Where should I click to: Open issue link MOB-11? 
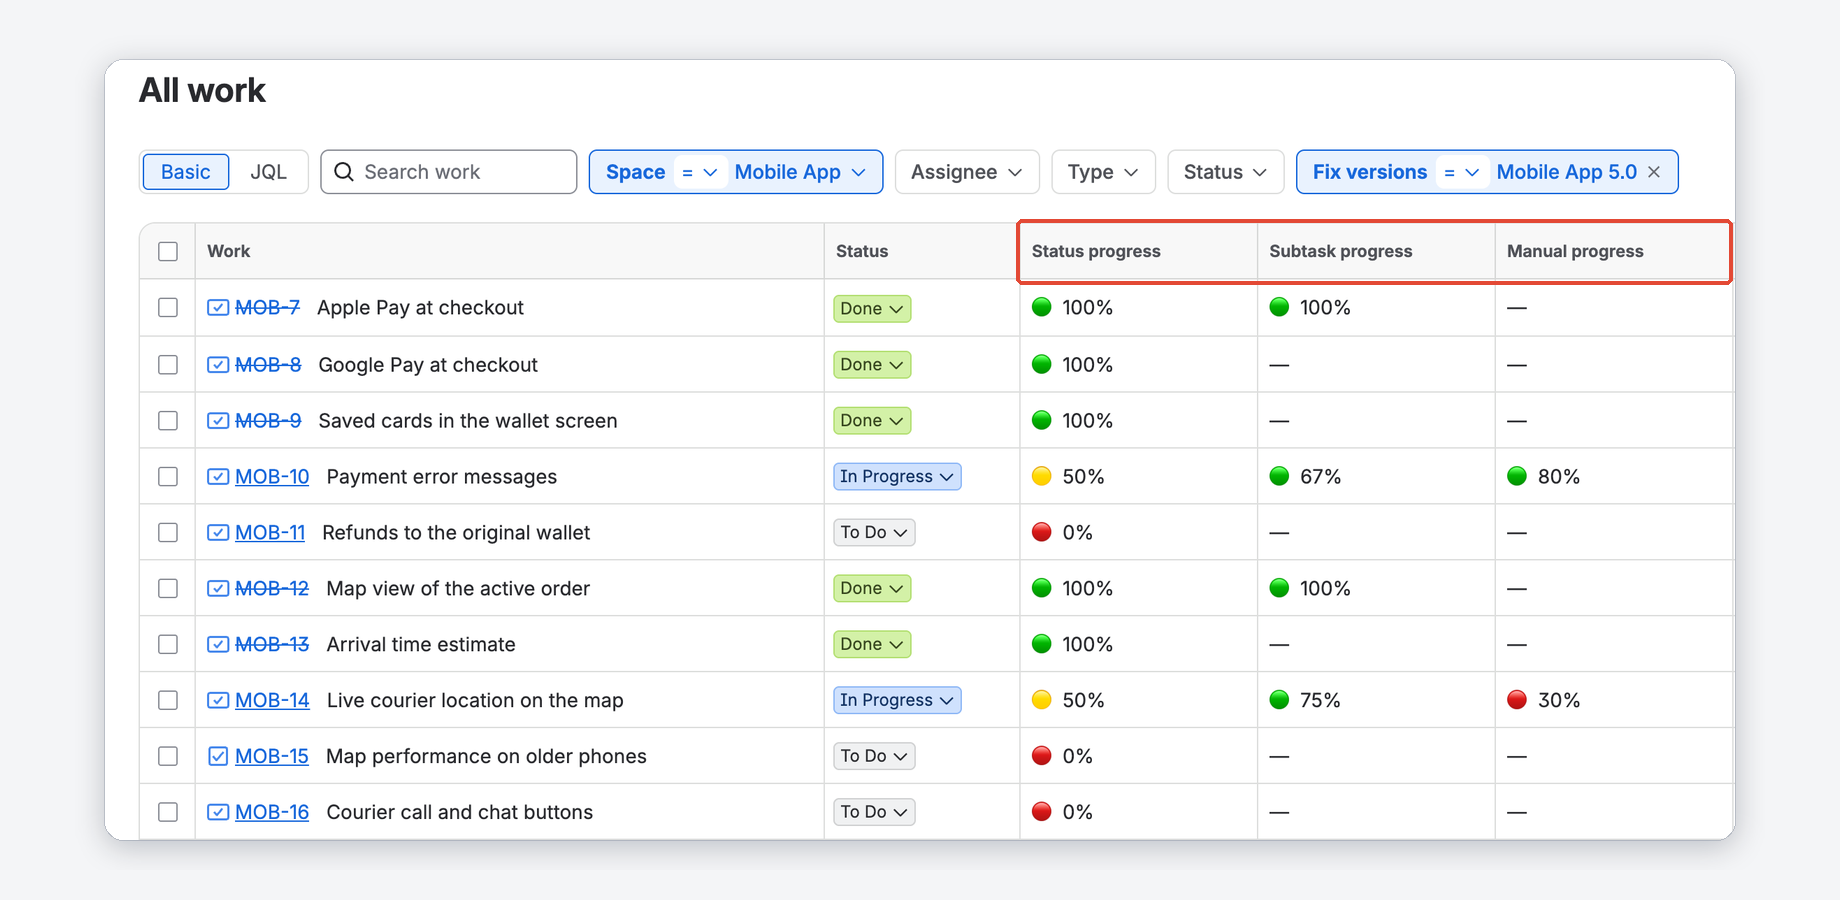[x=270, y=532]
